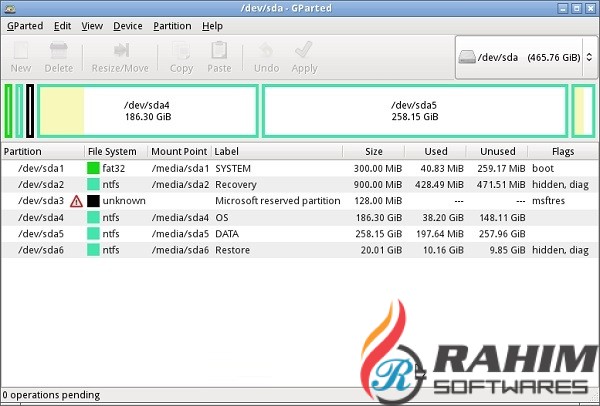Click the 148.11 GiB unused value
This screenshot has width=600, height=406.
pos(502,218)
